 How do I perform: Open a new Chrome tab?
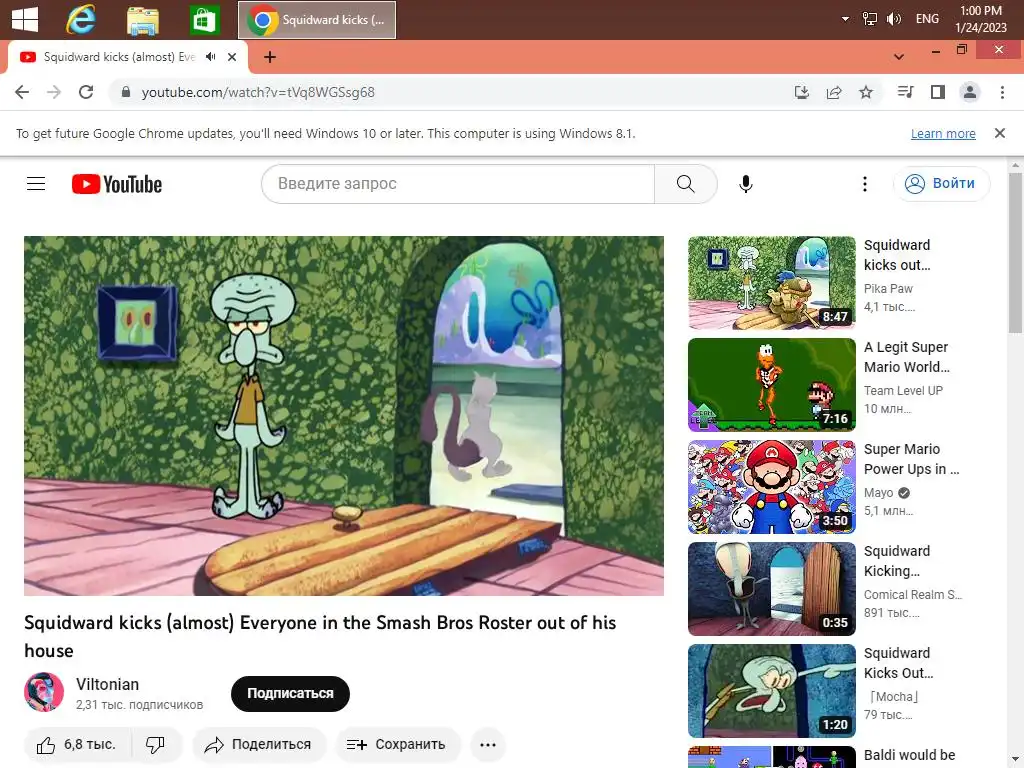(270, 57)
